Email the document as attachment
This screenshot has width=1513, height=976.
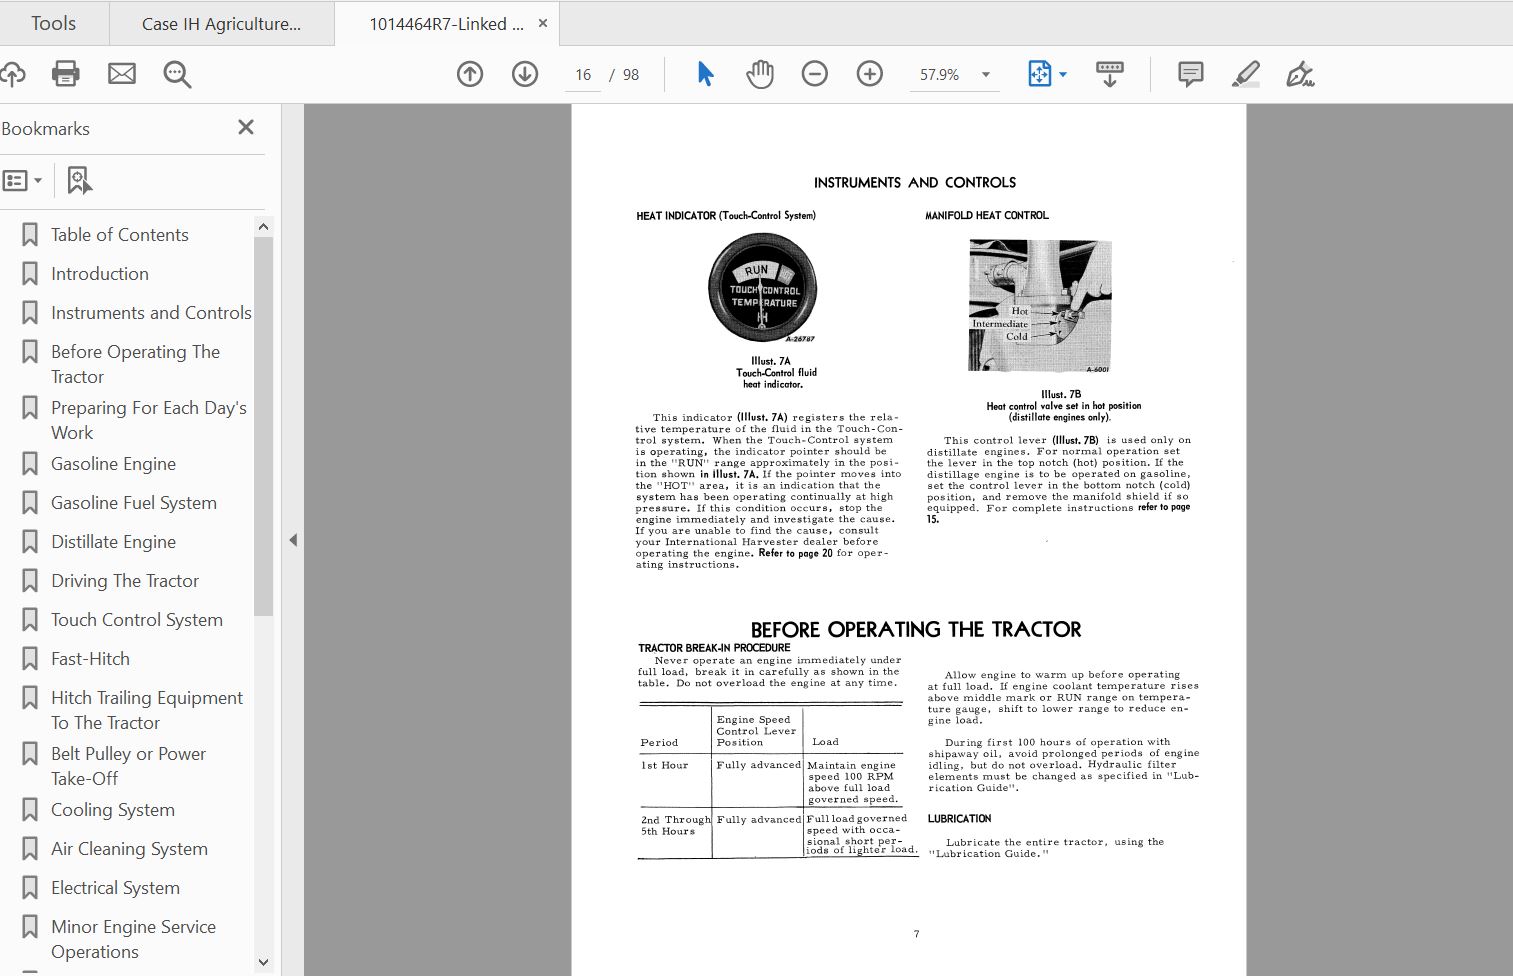tap(122, 73)
